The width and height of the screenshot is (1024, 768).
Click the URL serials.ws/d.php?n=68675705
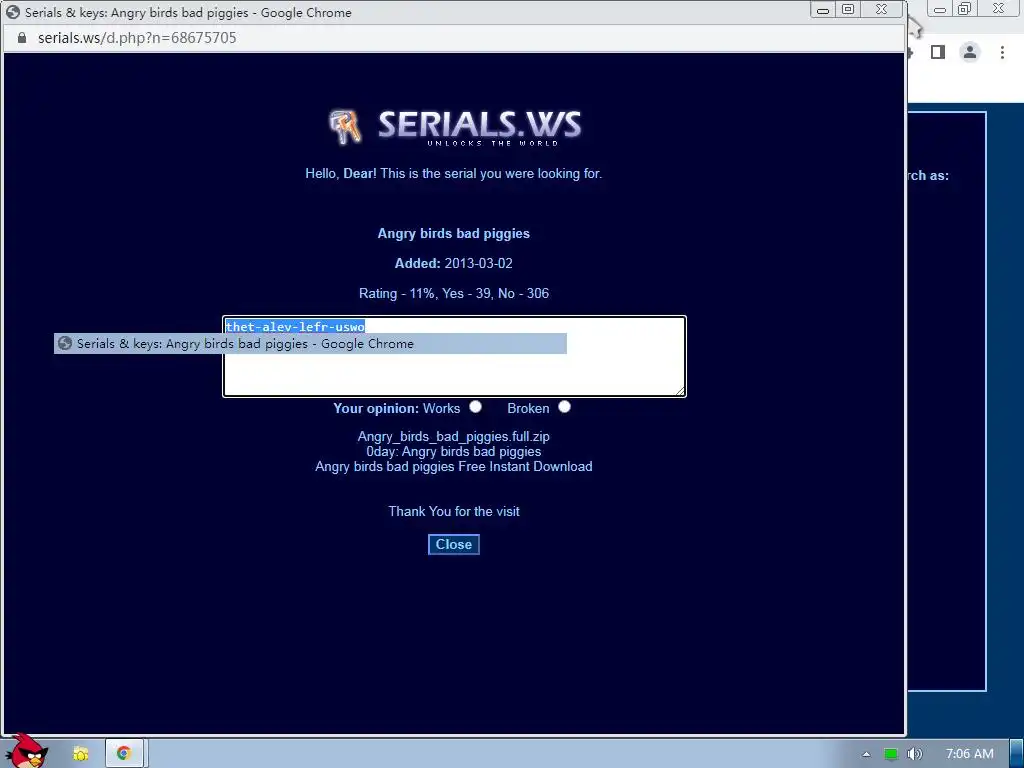[x=137, y=38]
